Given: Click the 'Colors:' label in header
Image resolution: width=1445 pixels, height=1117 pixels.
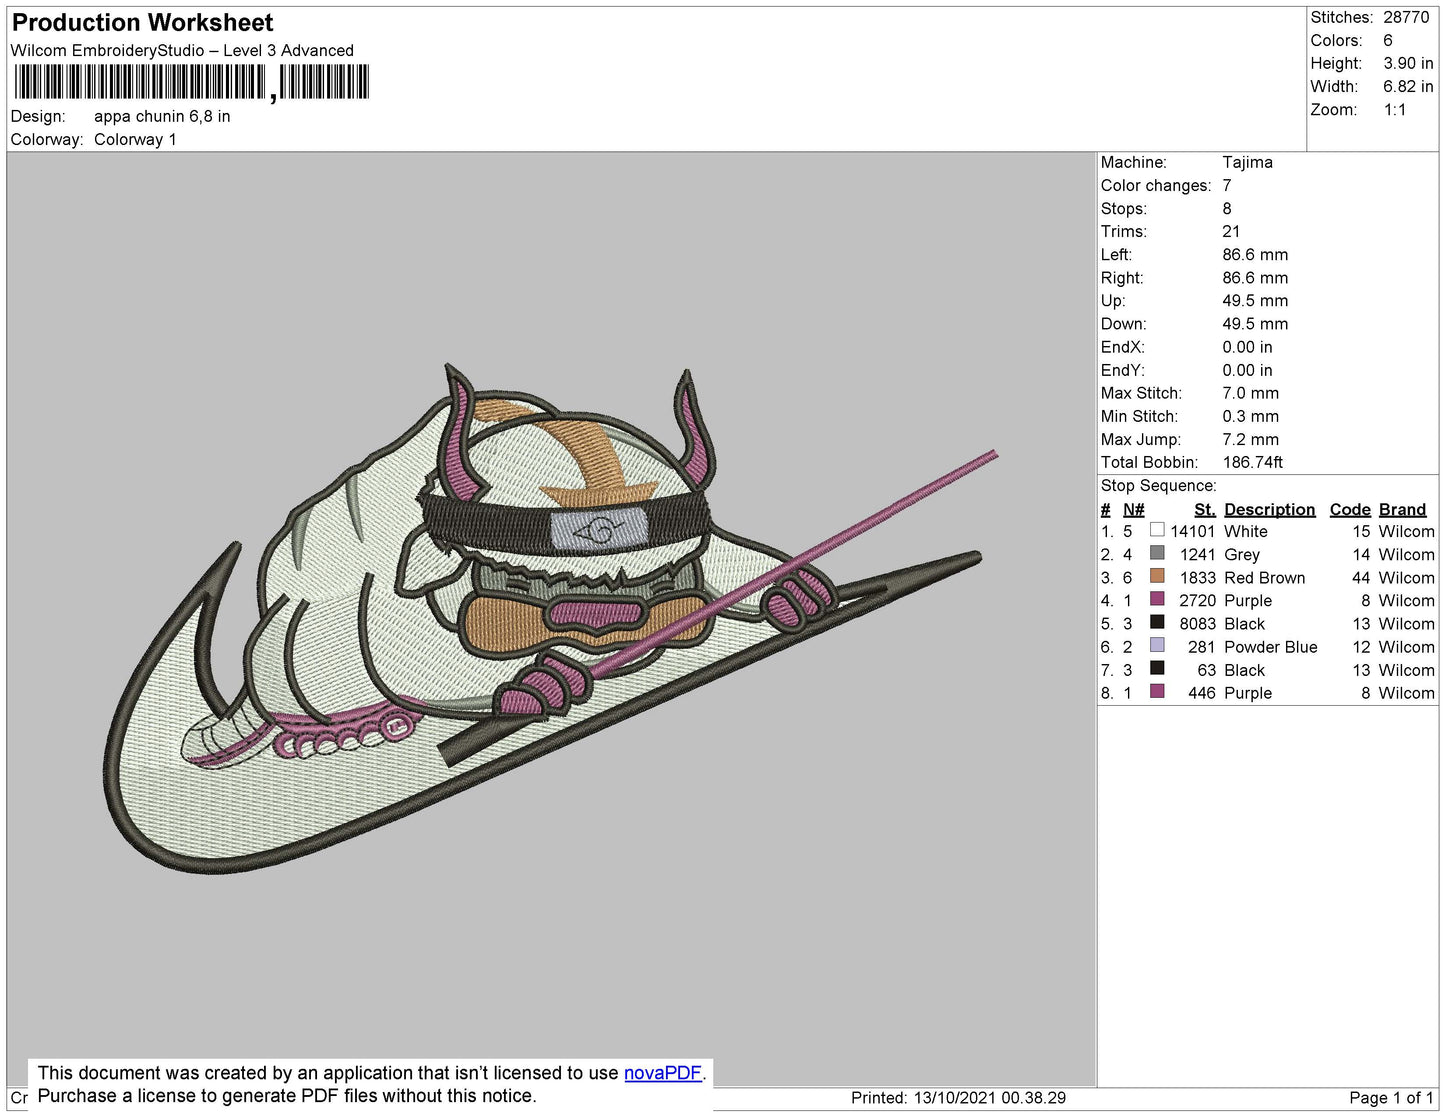Looking at the screenshot, I should click(1337, 40).
